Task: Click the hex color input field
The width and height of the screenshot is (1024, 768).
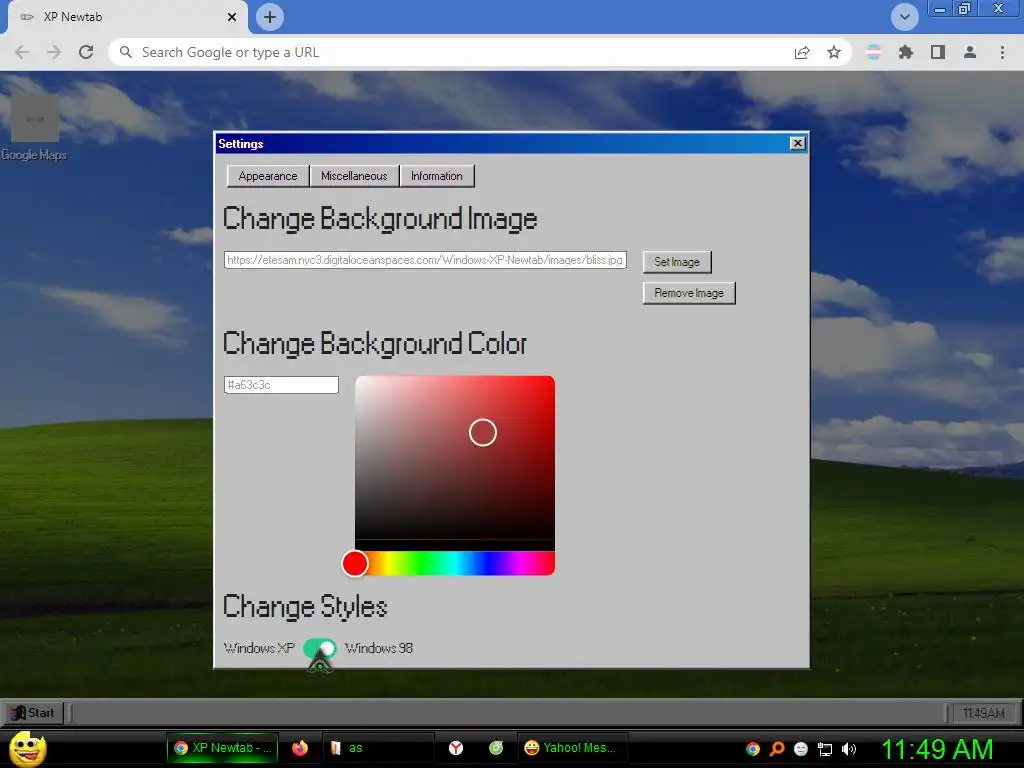Action: coord(281,385)
